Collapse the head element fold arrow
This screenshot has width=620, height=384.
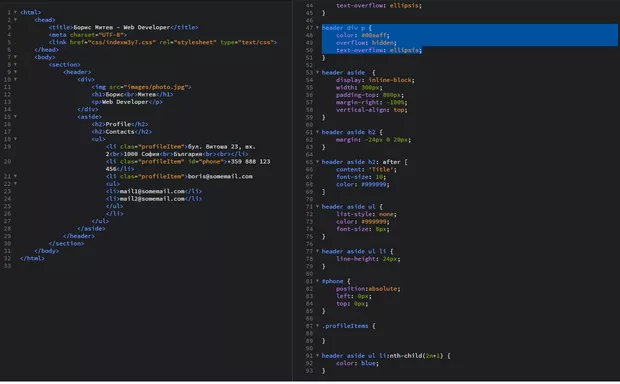coord(15,20)
